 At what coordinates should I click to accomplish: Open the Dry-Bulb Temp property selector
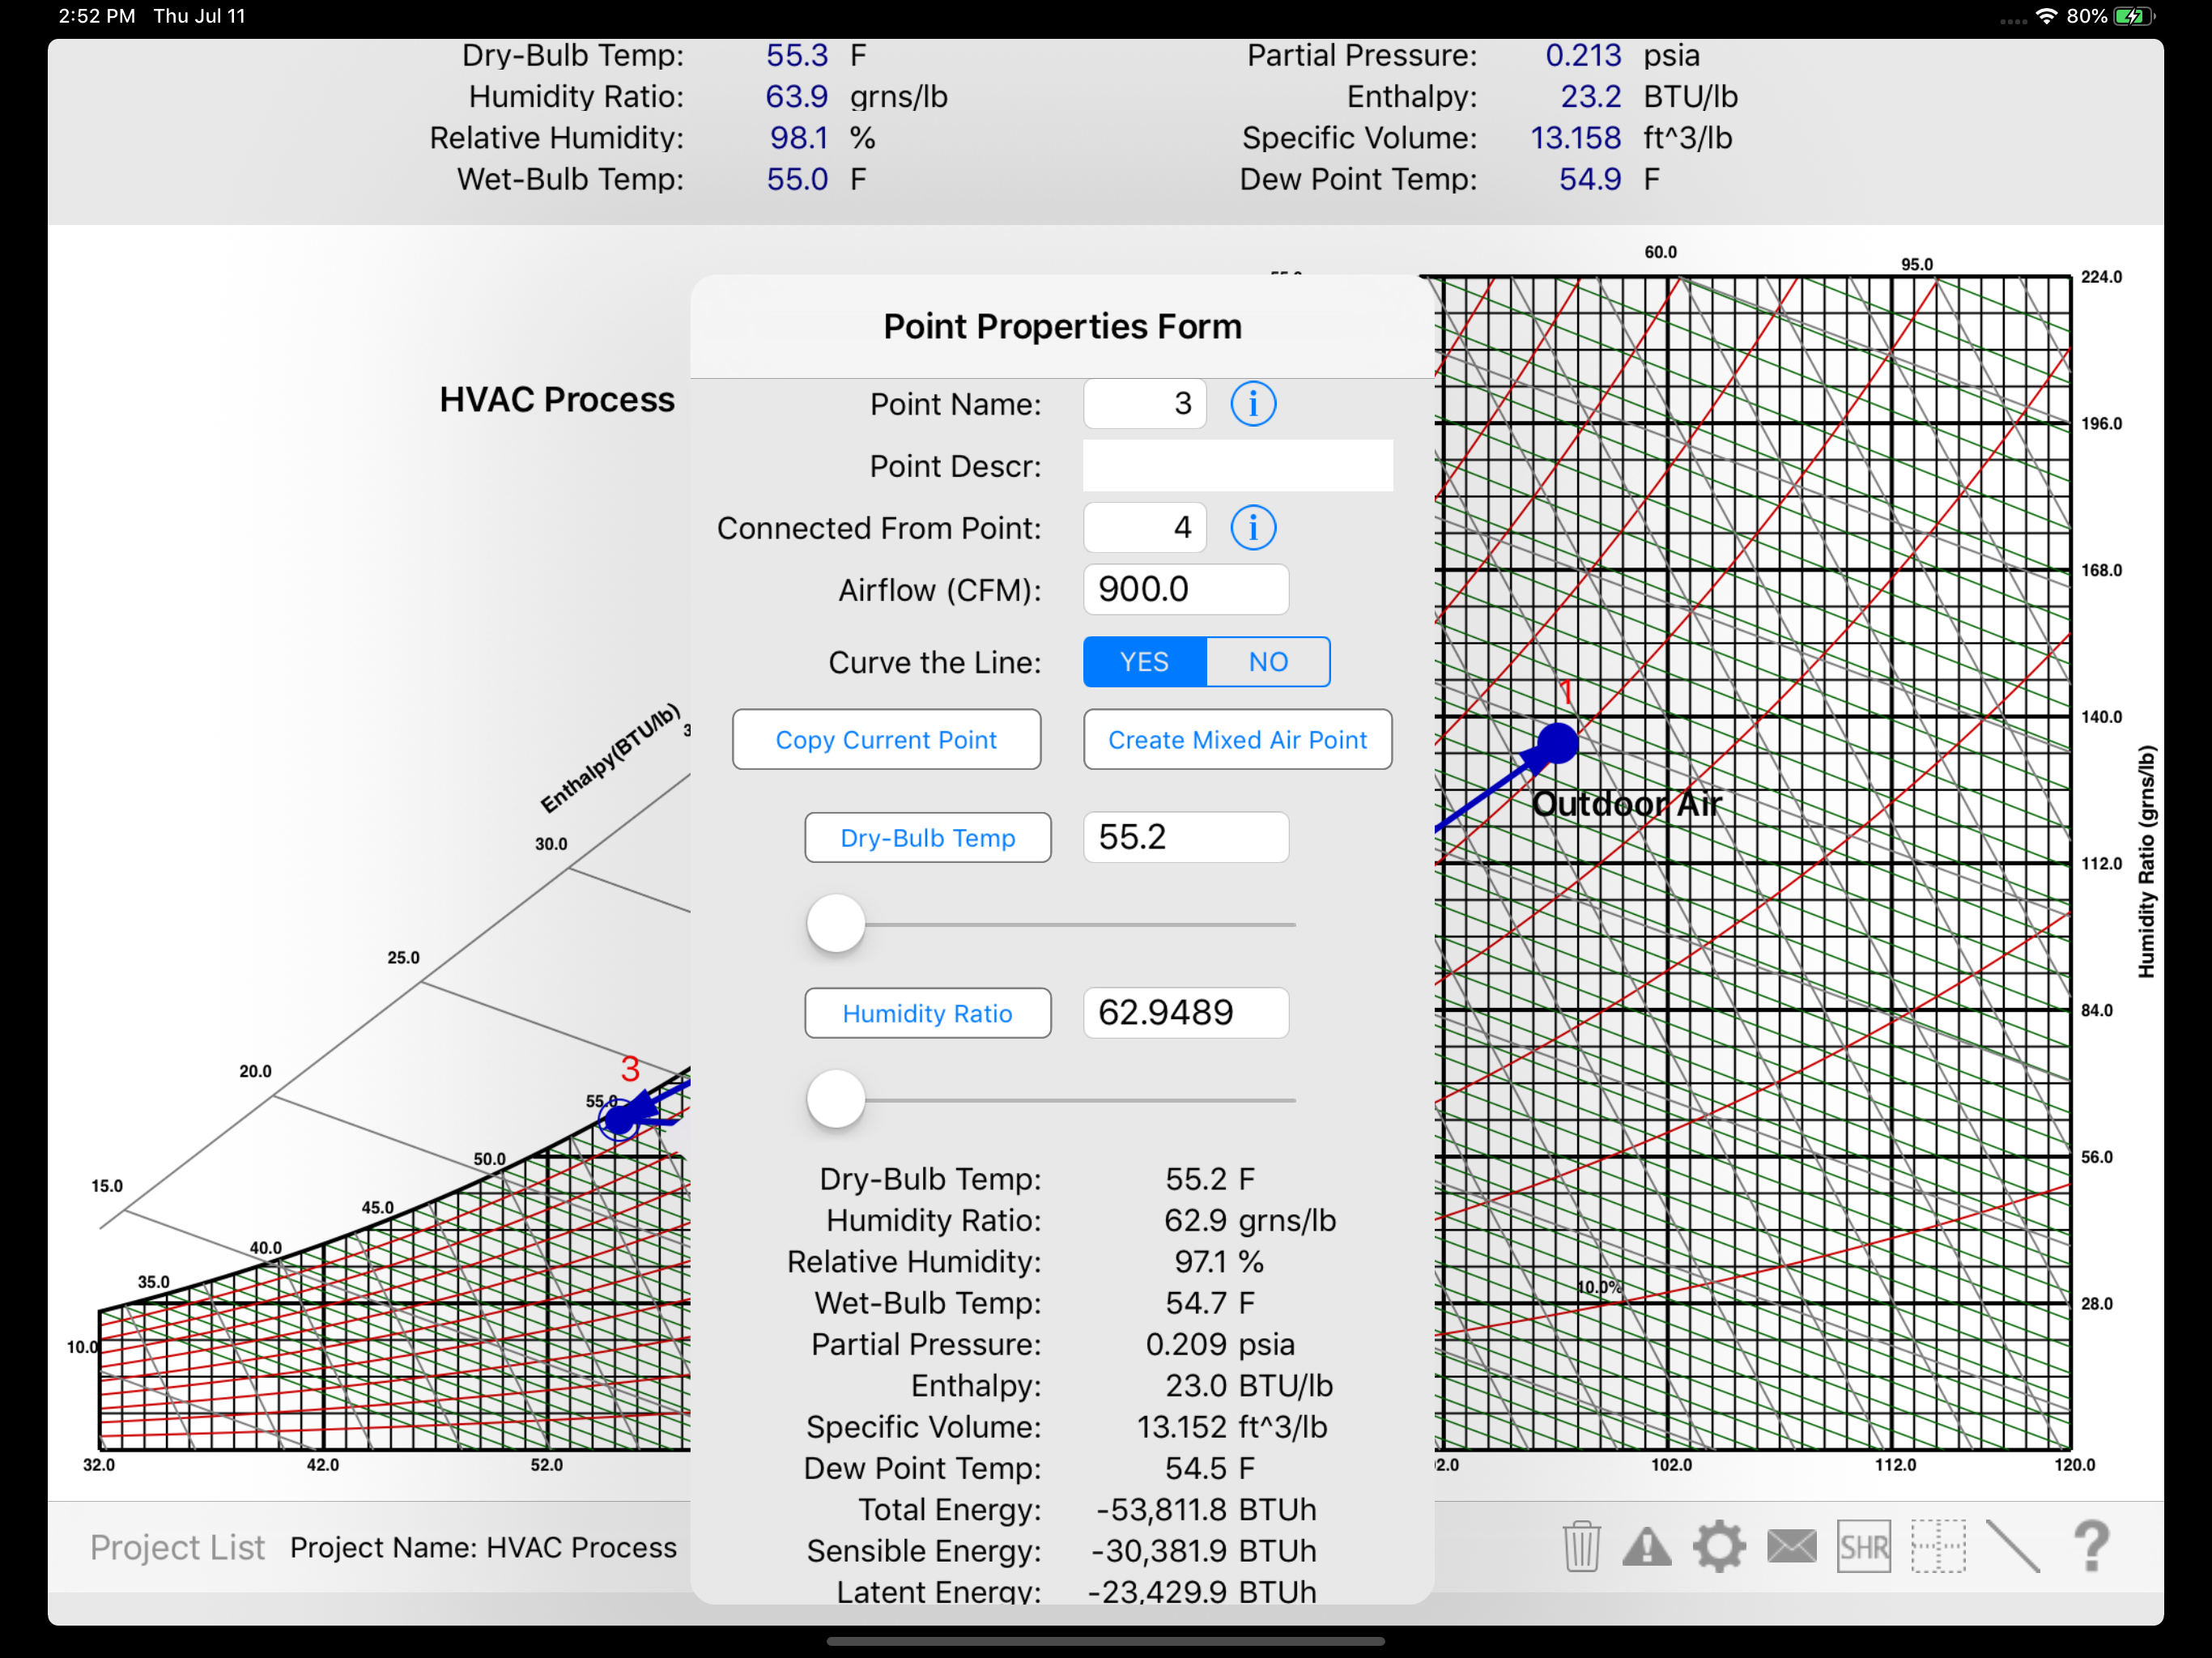tap(927, 837)
